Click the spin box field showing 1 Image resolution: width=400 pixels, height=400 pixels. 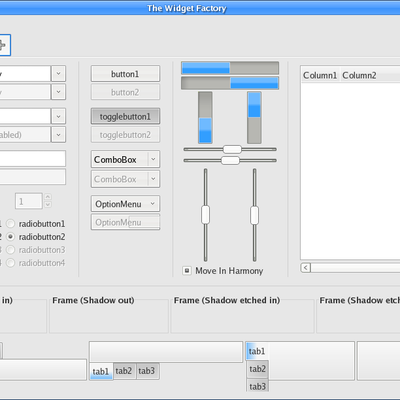click(x=29, y=201)
